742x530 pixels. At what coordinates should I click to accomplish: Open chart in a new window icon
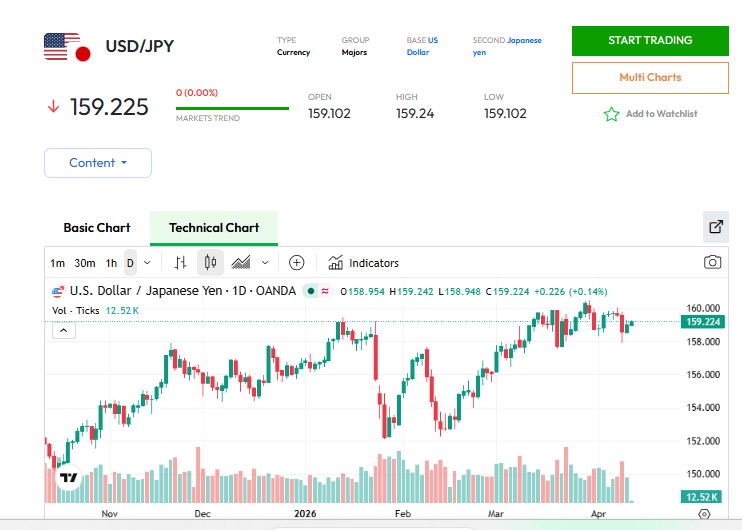point(716,227)
